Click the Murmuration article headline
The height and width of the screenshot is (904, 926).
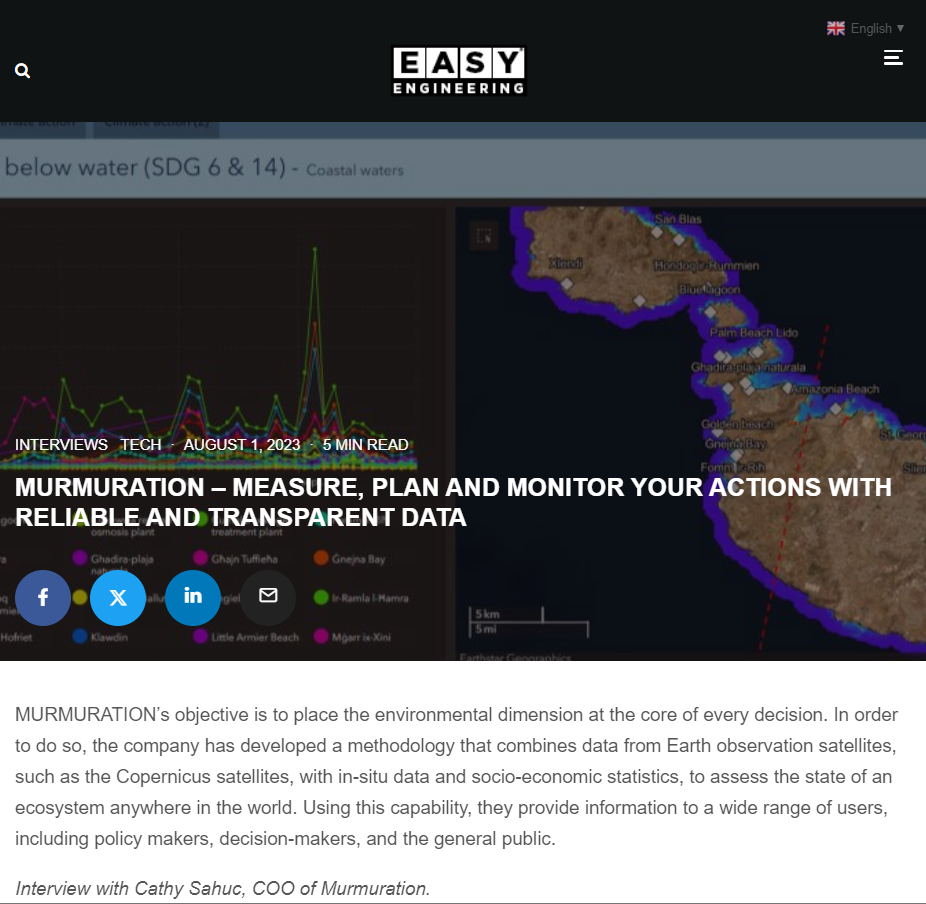[x=453, y=502]
